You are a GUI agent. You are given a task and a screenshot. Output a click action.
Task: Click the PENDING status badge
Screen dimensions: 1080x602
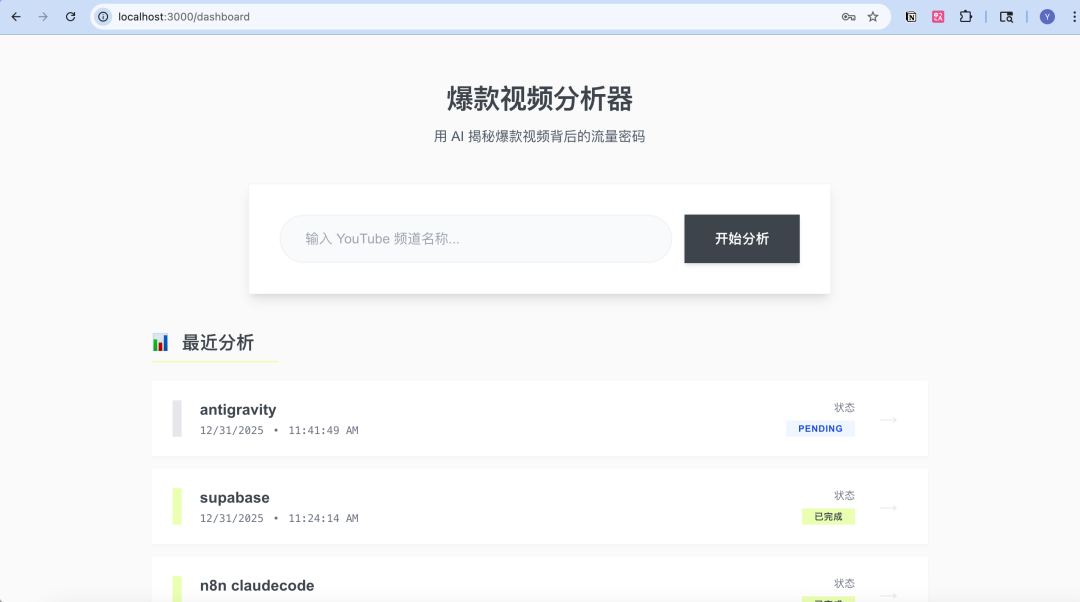point(820,428)
